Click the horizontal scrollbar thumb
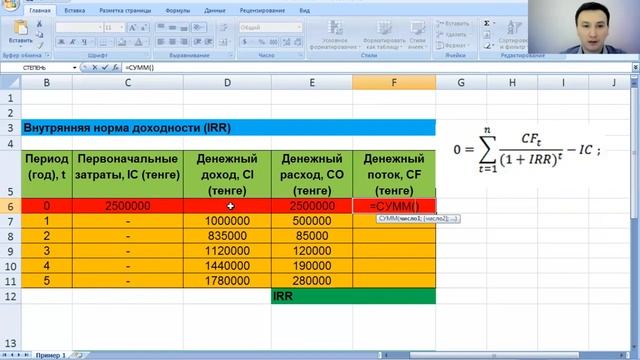 coord(494,356)
